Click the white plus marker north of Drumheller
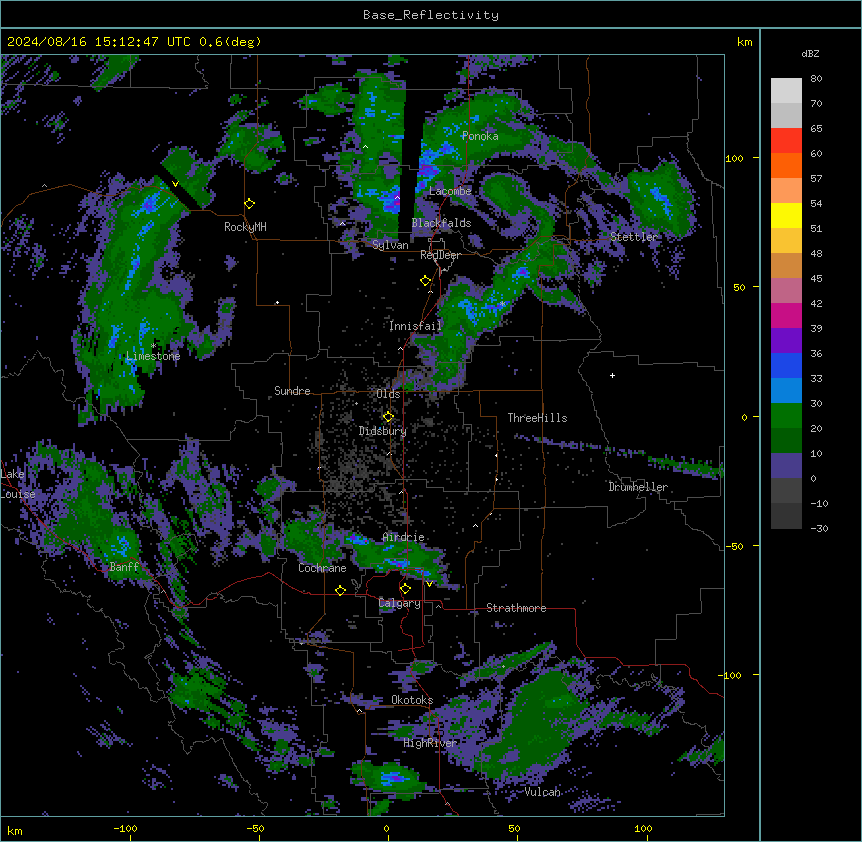This screenshot has width=862, height=842. (x=612, y=375)
